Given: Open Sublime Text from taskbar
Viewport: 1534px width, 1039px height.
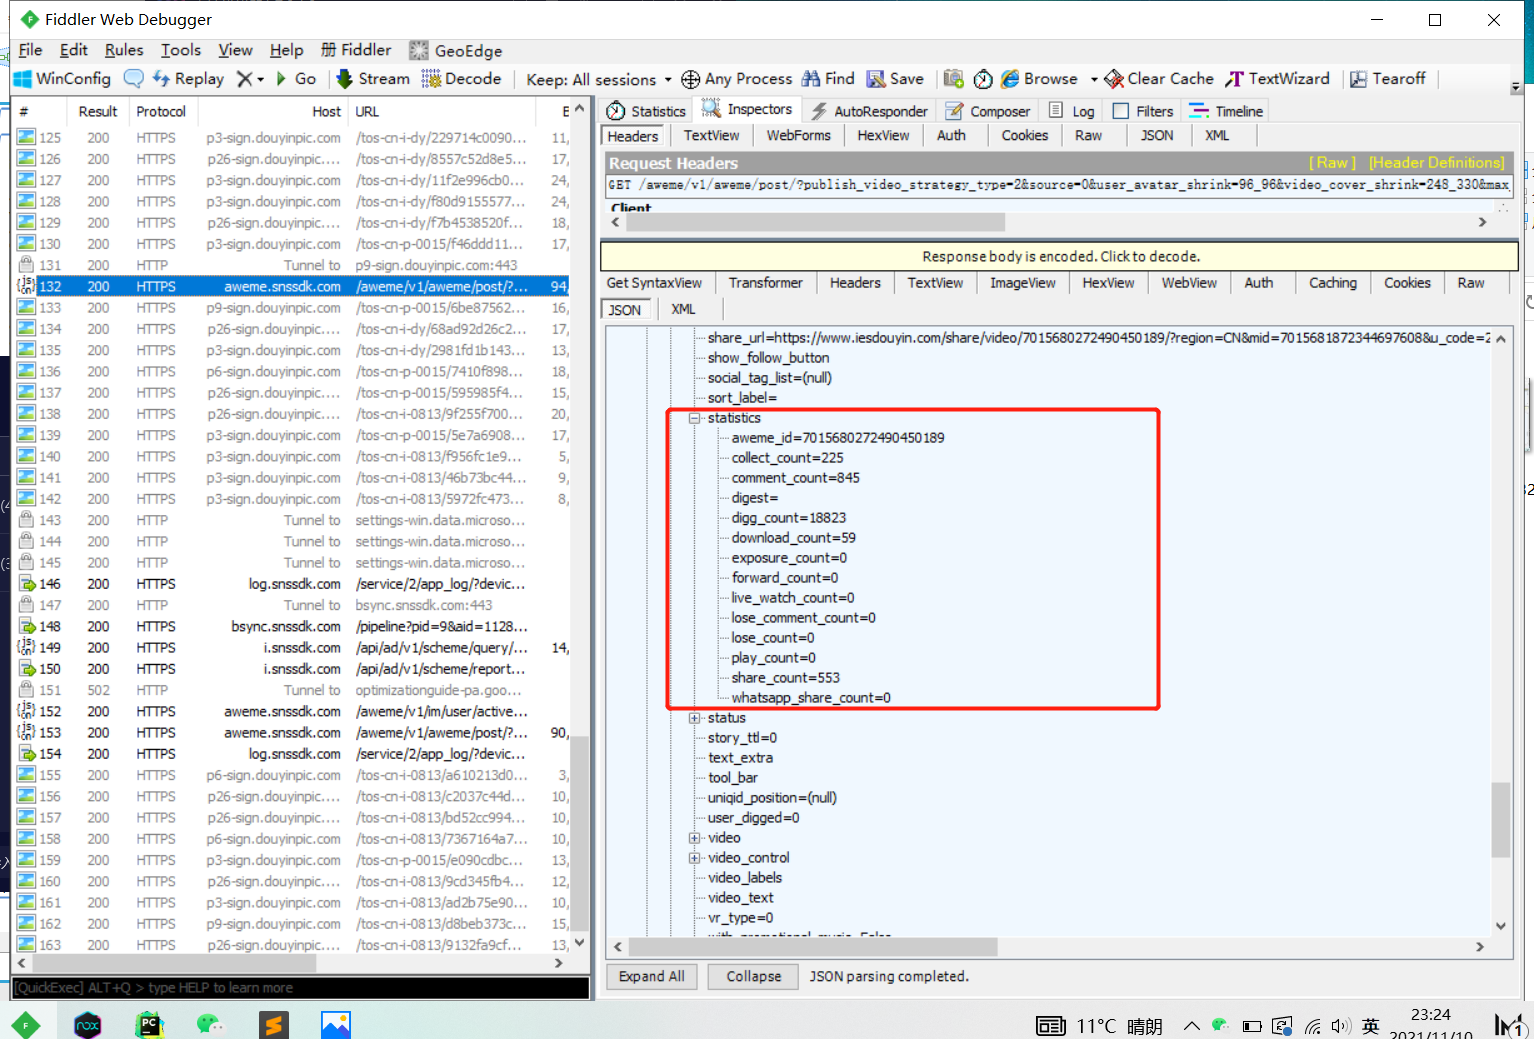Looking at the screenshot, I should [273, 1024].
